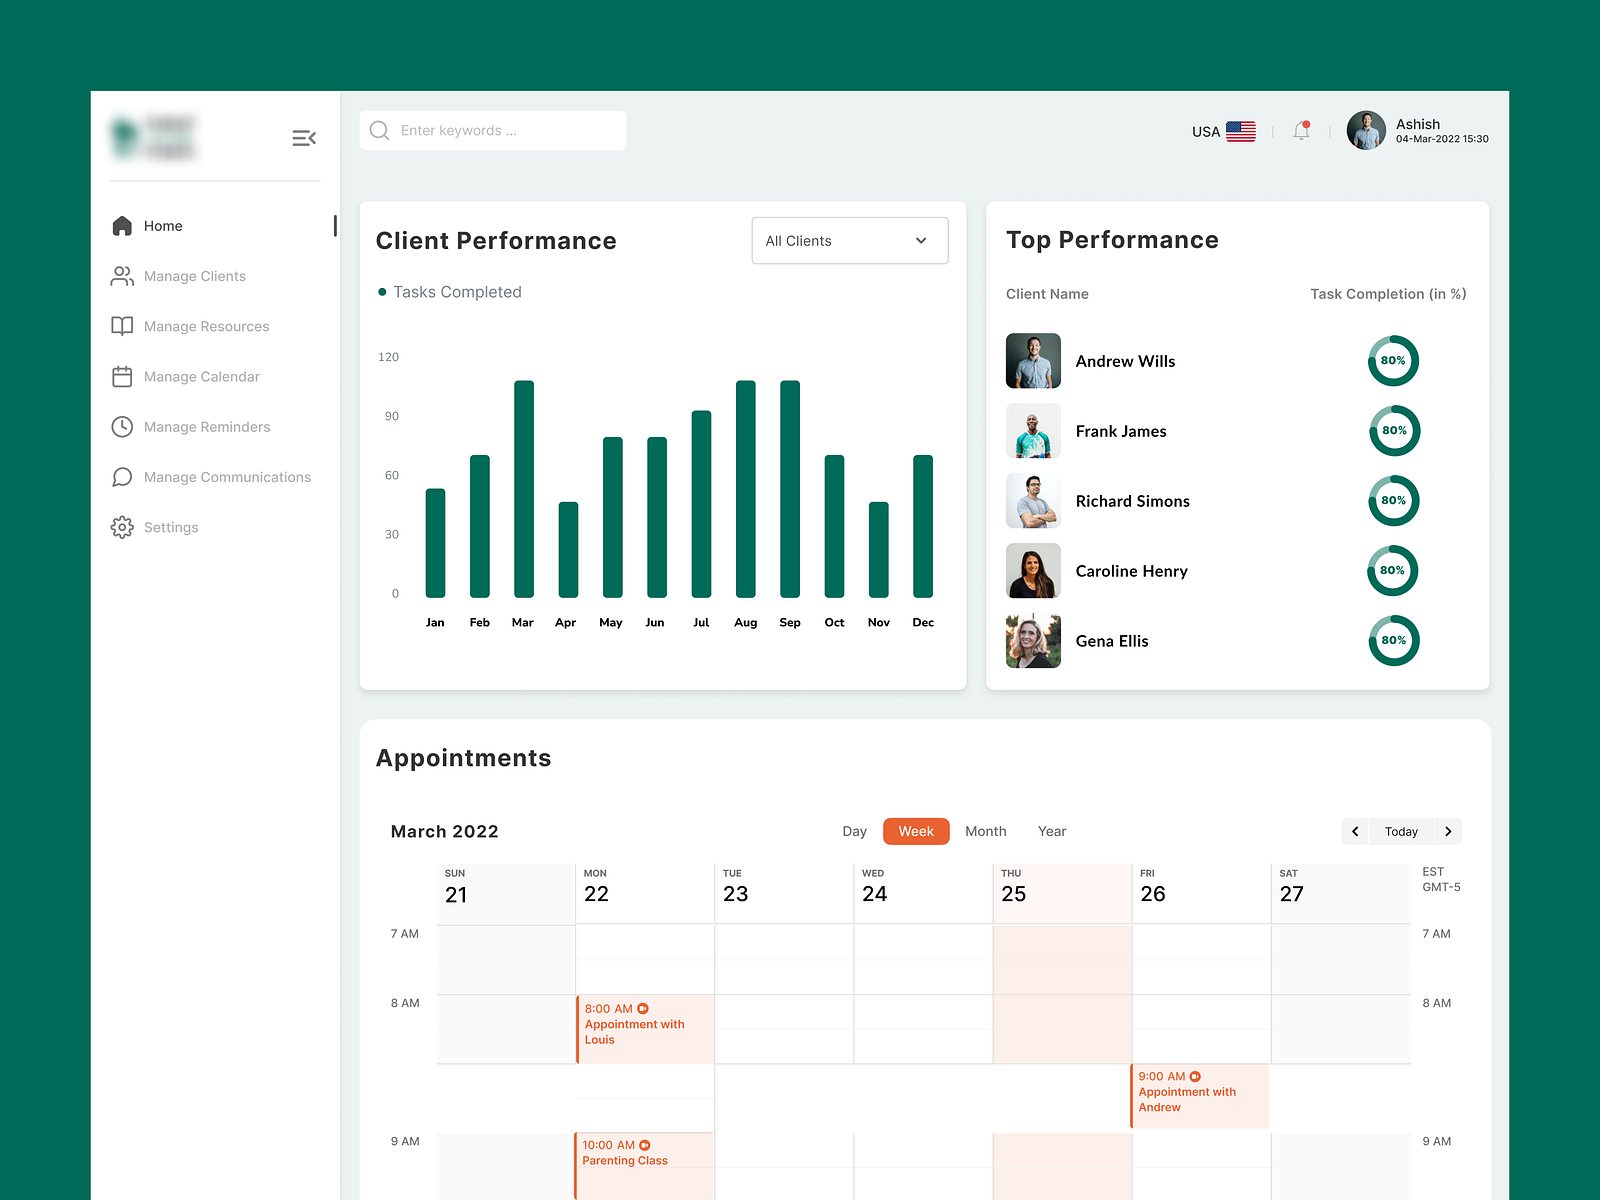The height and width of the screenshot is (1200, 1600).
Task: Switch calendar view to Year
Action: pyautogui.click(x=1052, y=831)
